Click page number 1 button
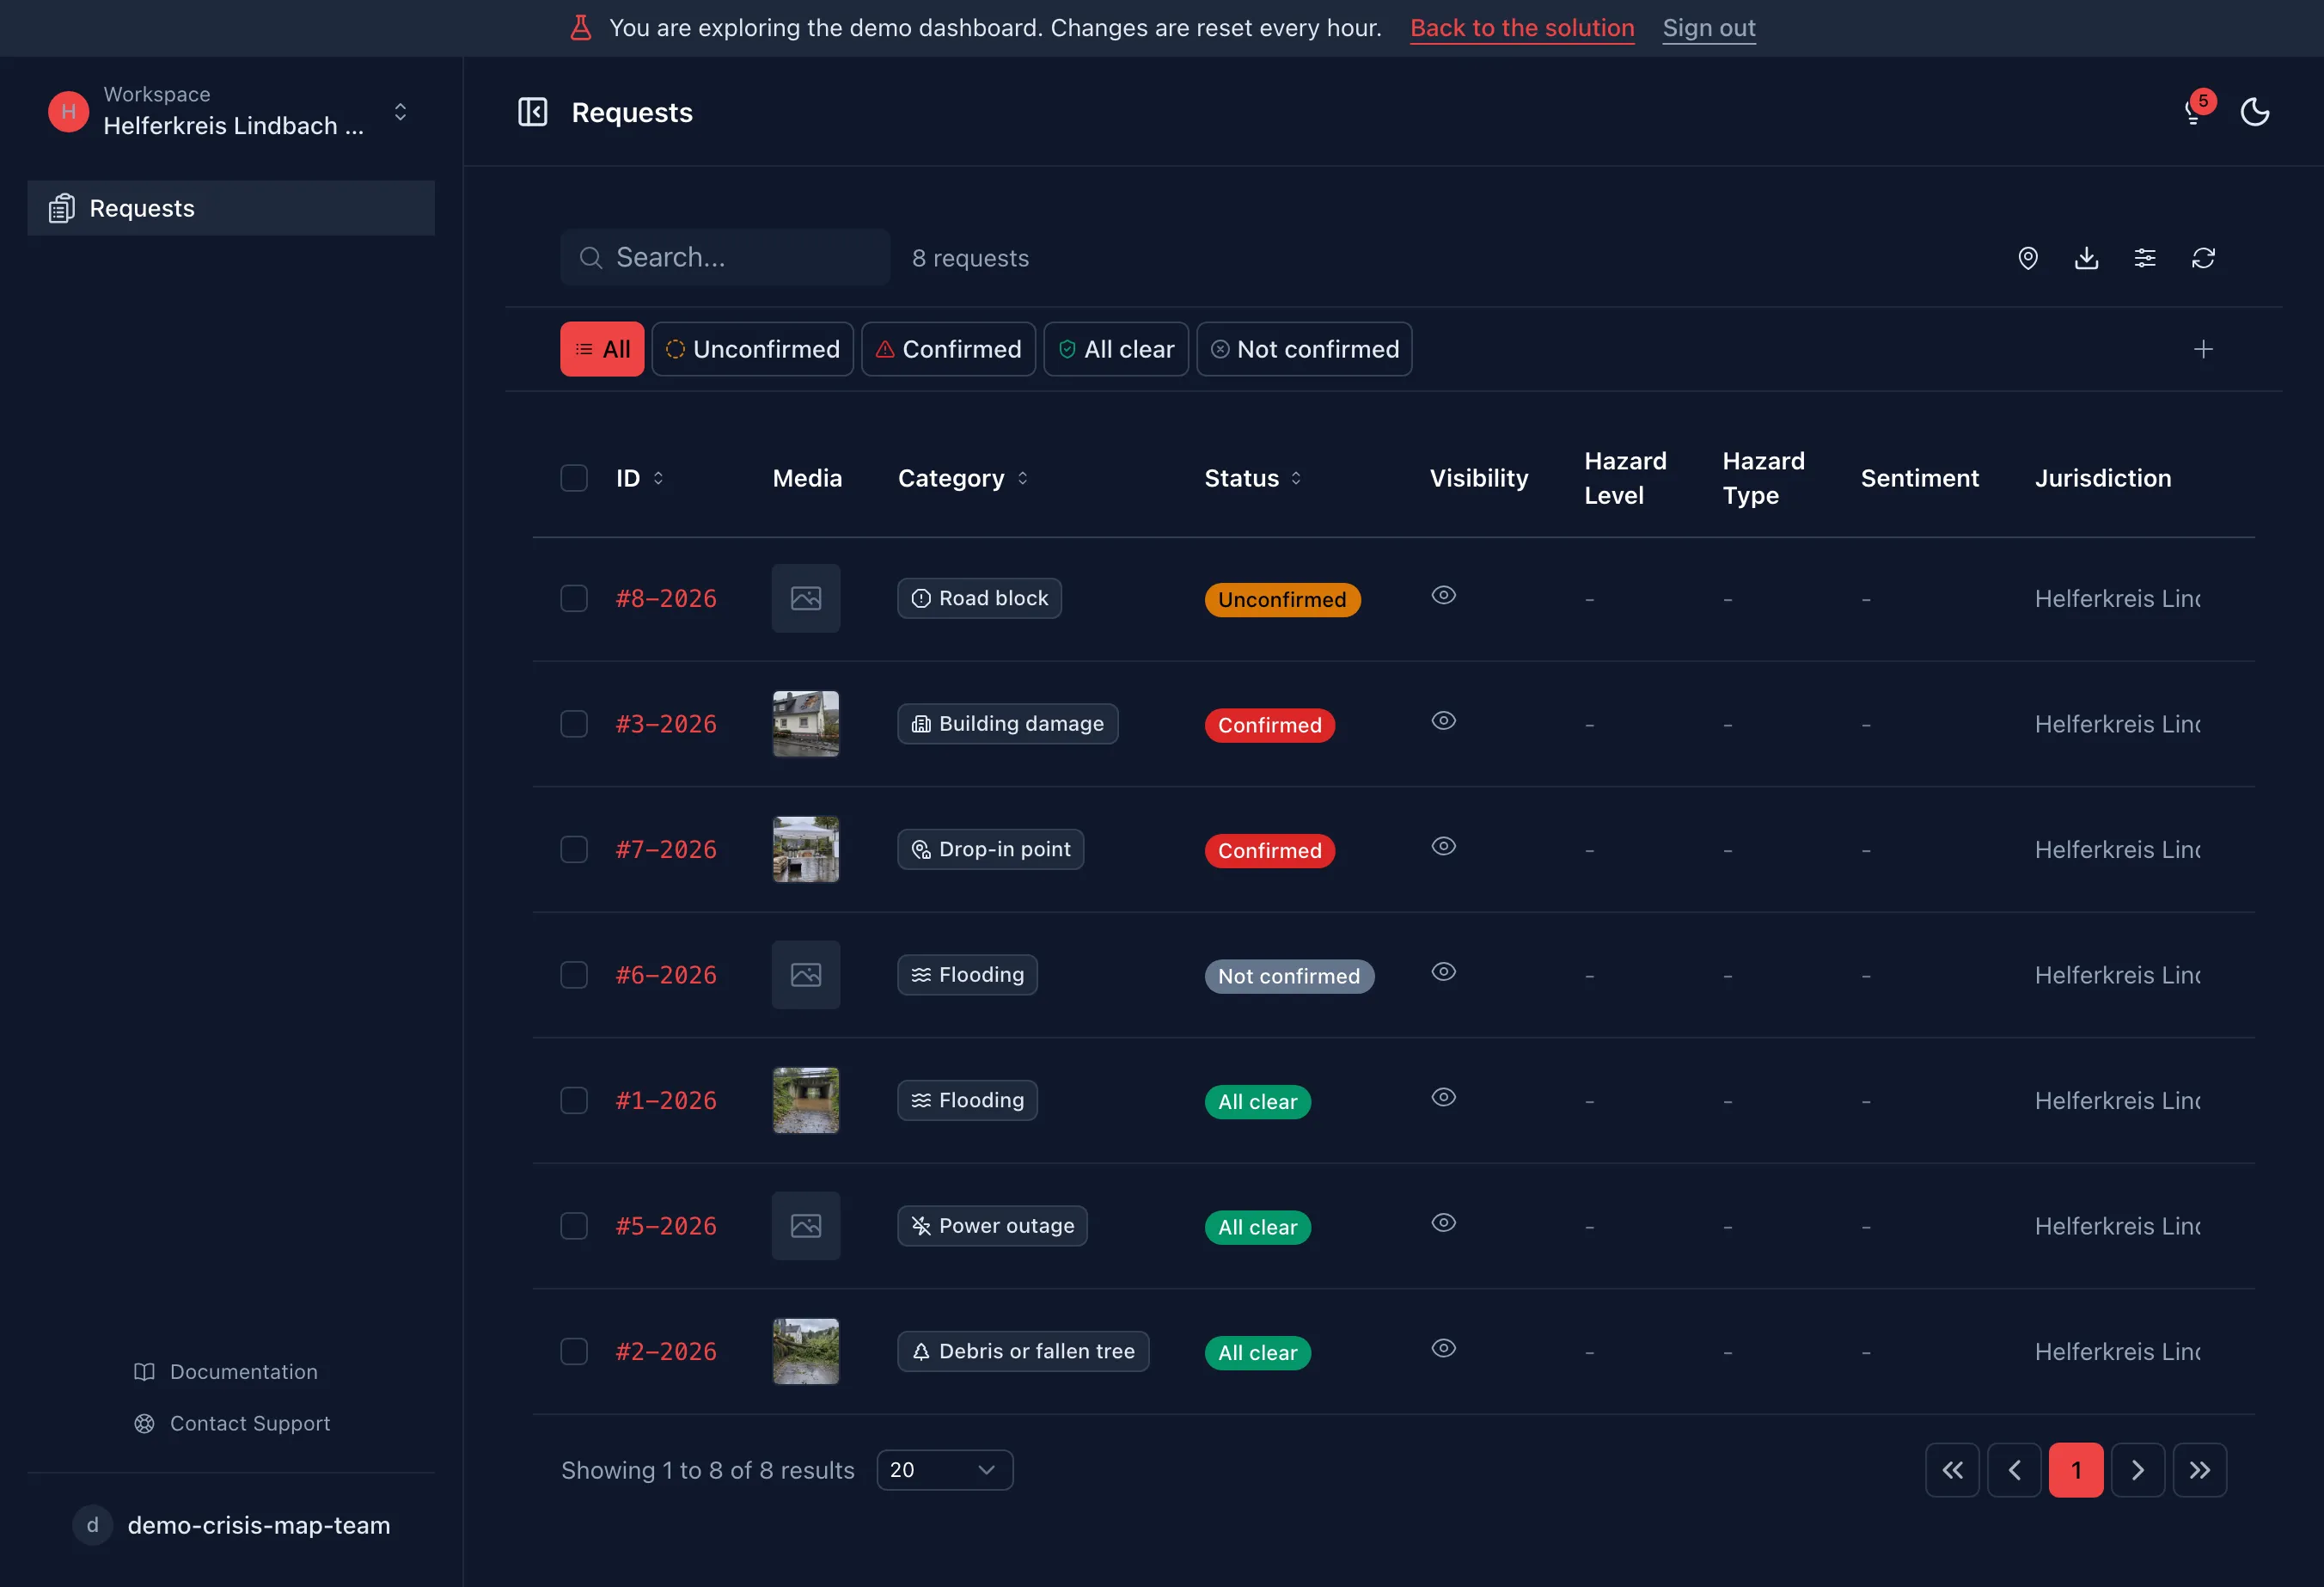2324x1587 pixels. pos(2076,1470)
